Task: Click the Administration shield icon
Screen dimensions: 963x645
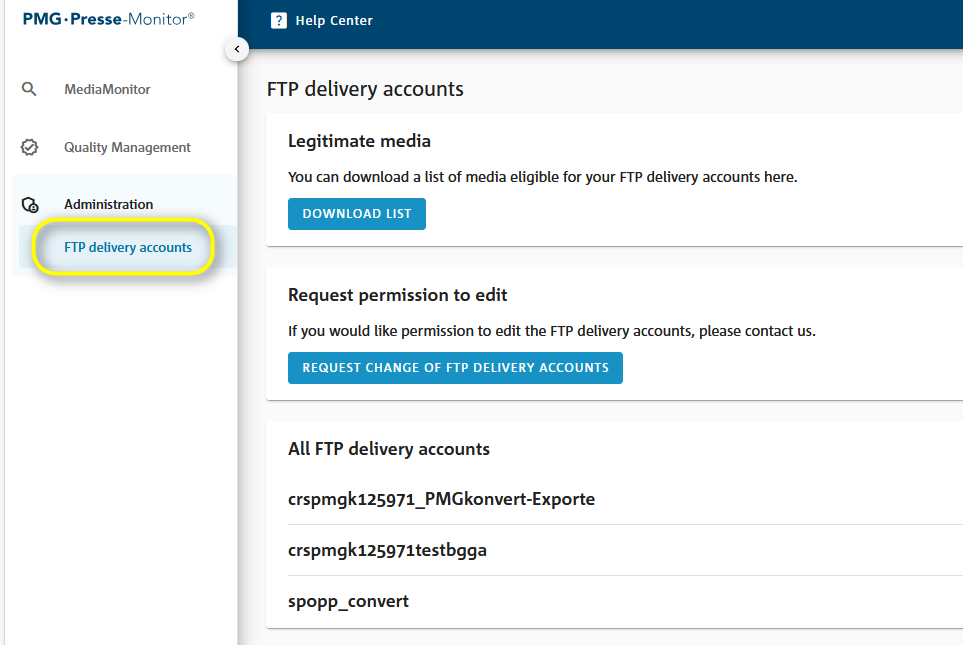Action: (x=29, y=205)
